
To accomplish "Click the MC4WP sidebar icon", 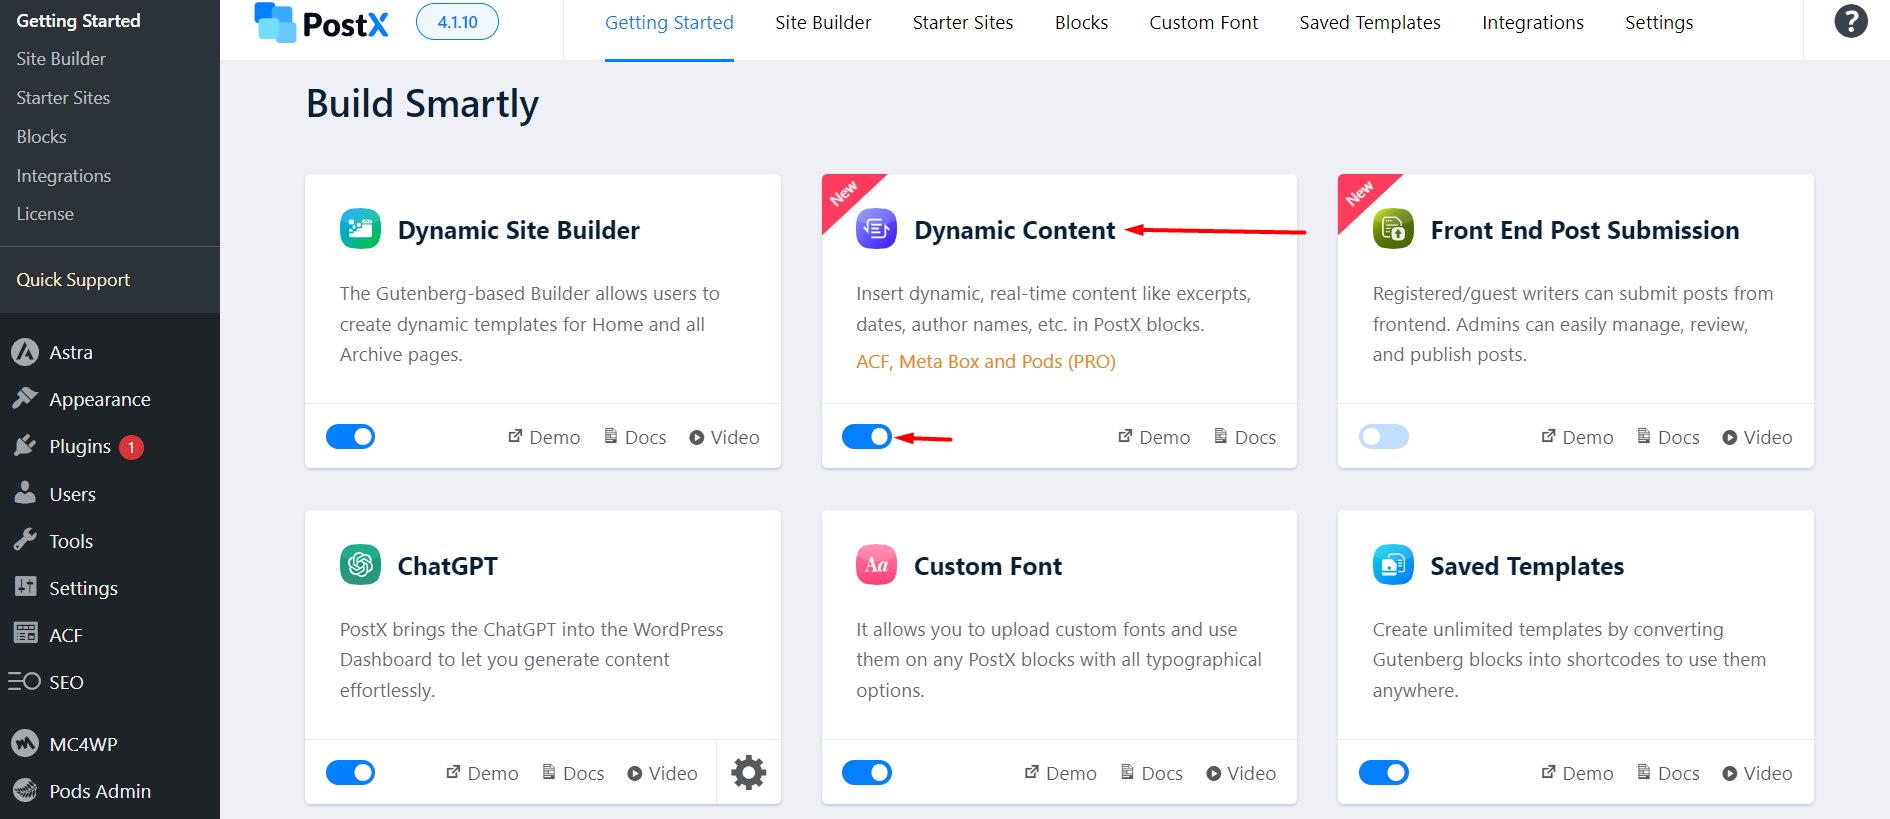I will pyautogui.click(x=25, y=743).
